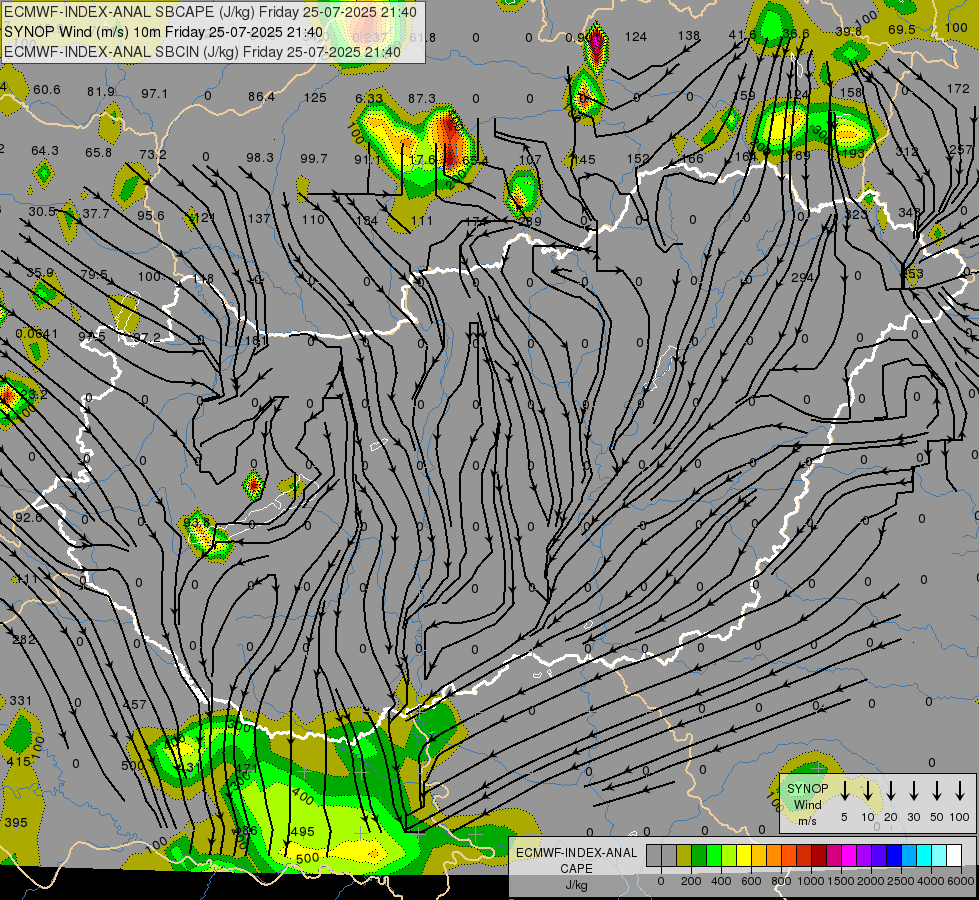979x900 pixels.
Task: Click the SBCAPE title line in header box
Action: (x=210, y=12)
